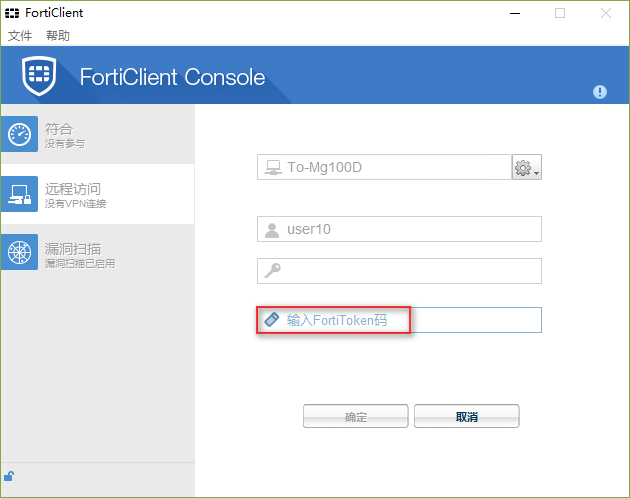Open the 文件 menu
This screenshot has width=630, height=498.
pos(20,35)
